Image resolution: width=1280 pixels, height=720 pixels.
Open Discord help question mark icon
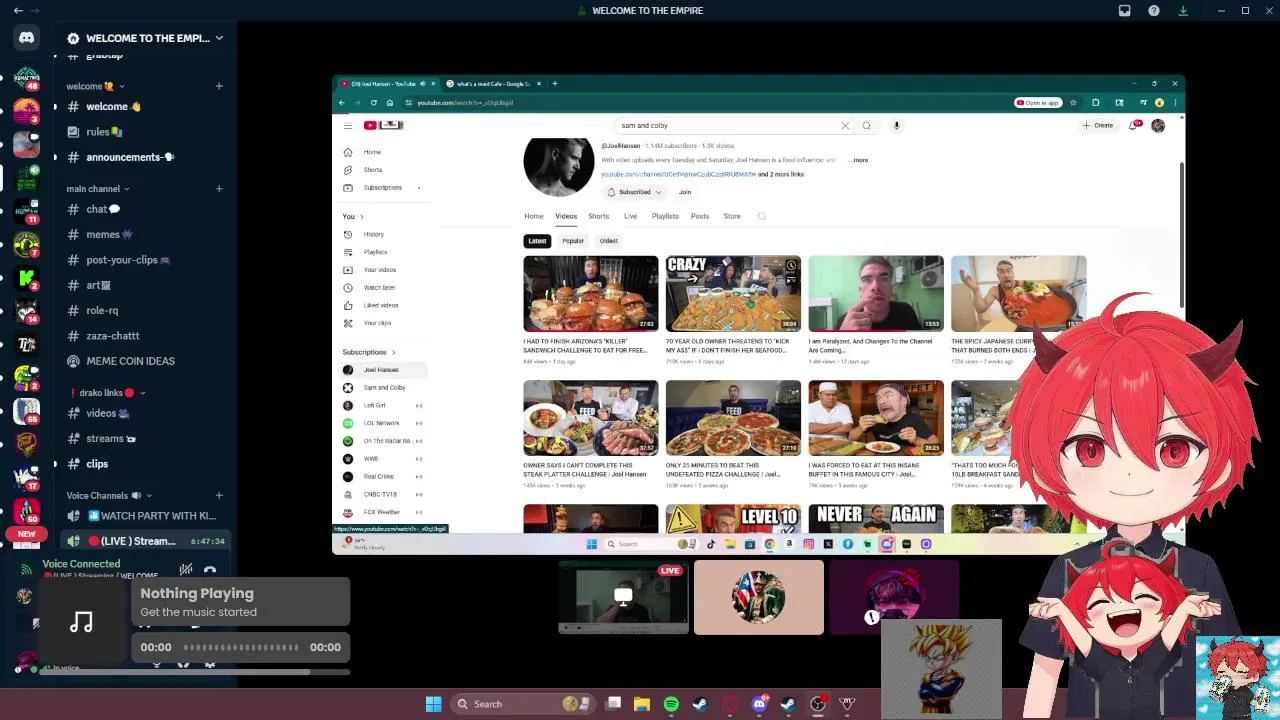(1154, 10)
